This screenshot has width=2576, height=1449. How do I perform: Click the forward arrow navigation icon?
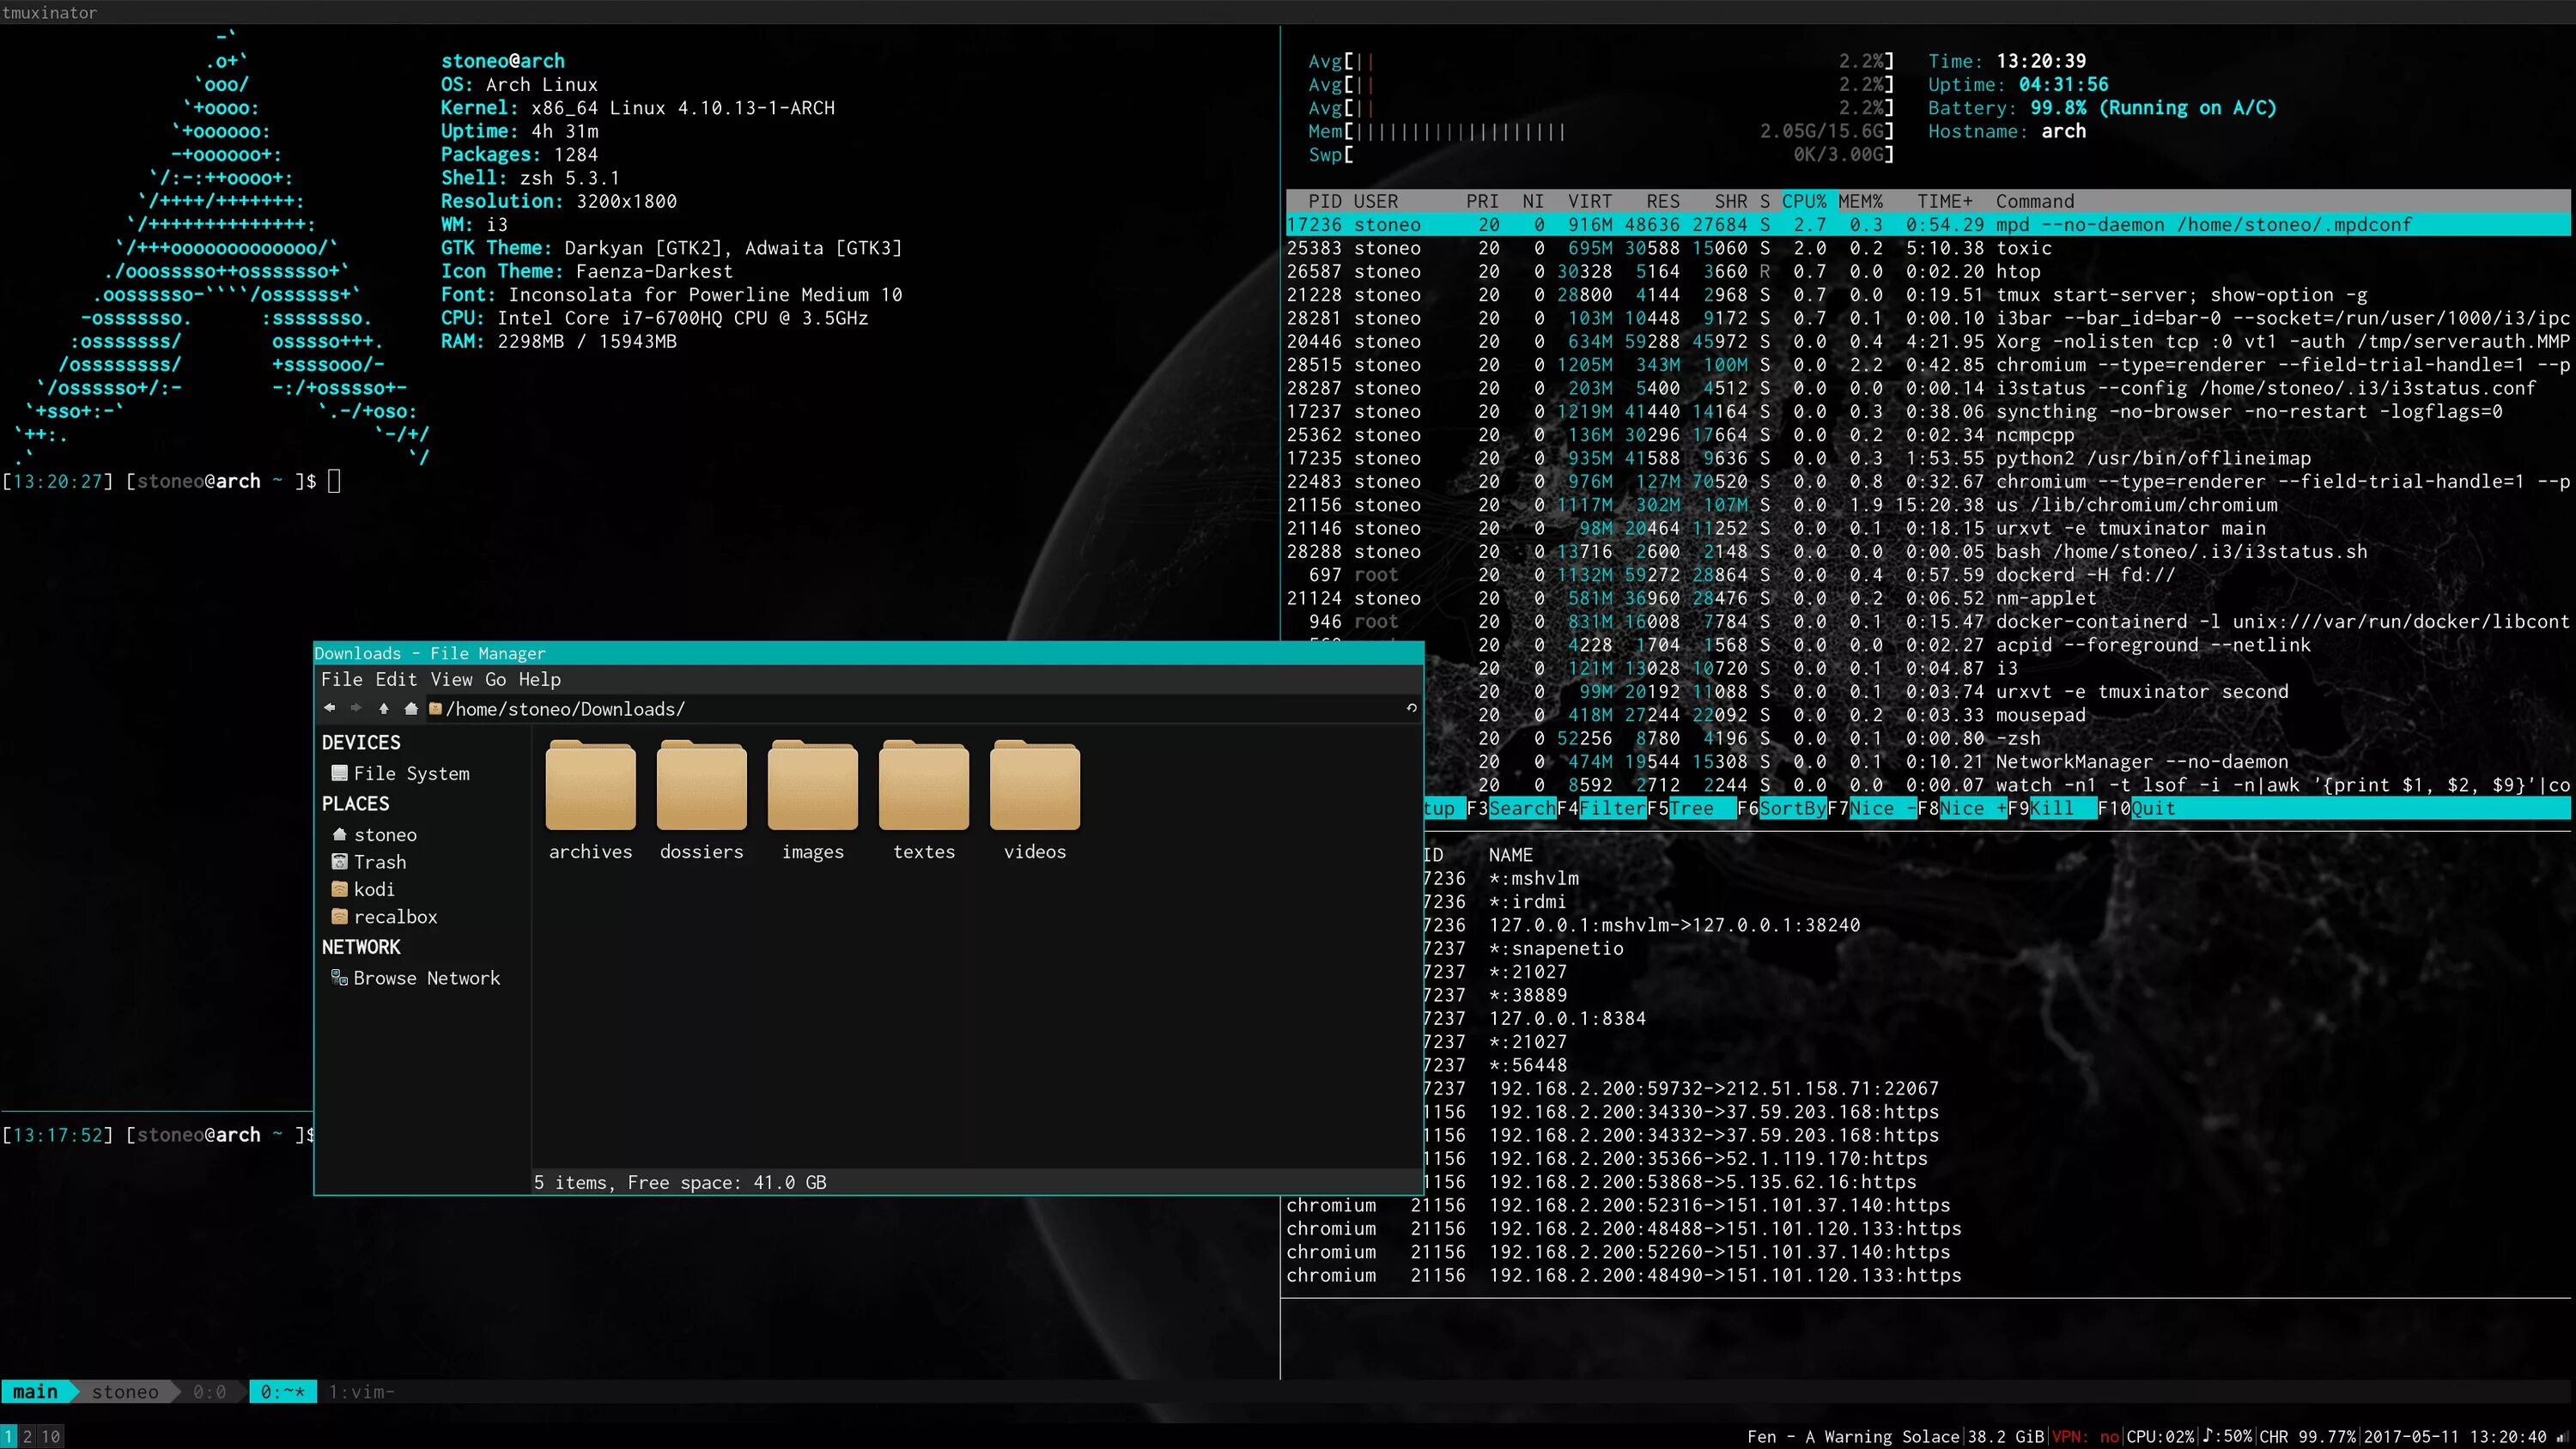pyautogui.click(x=356, y=708)
